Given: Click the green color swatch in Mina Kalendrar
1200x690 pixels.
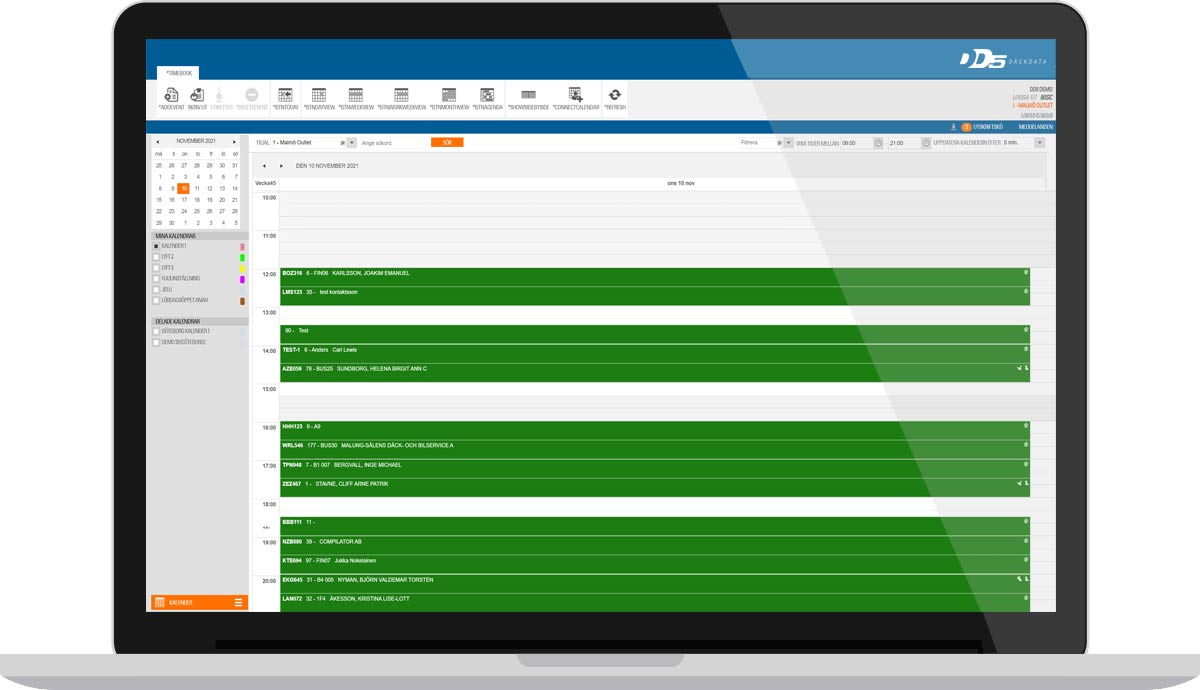Looking at the screenshot, I should 243,257.
